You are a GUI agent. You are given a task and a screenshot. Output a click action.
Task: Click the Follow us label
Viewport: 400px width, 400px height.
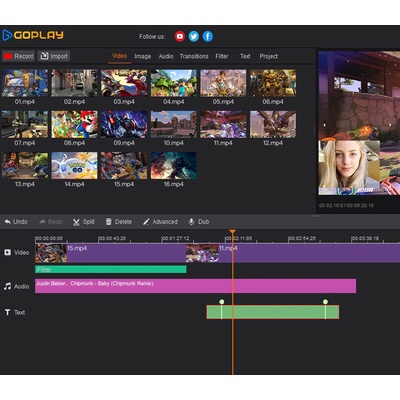click(x=152, y=36)
